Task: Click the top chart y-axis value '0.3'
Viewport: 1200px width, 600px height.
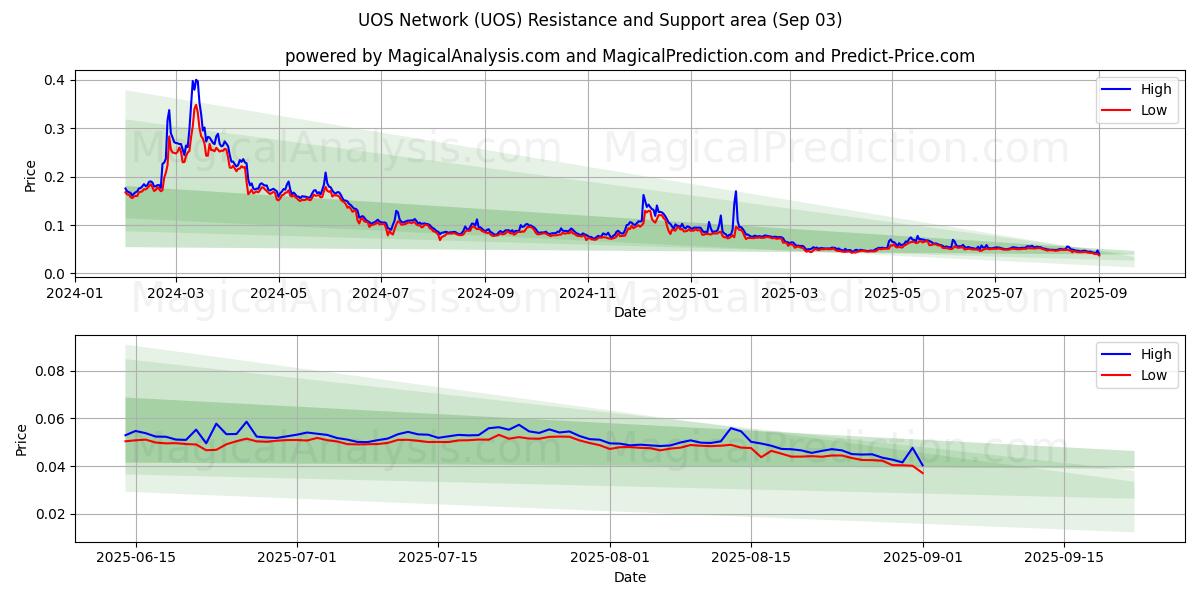Action: (x=54, y=129)
